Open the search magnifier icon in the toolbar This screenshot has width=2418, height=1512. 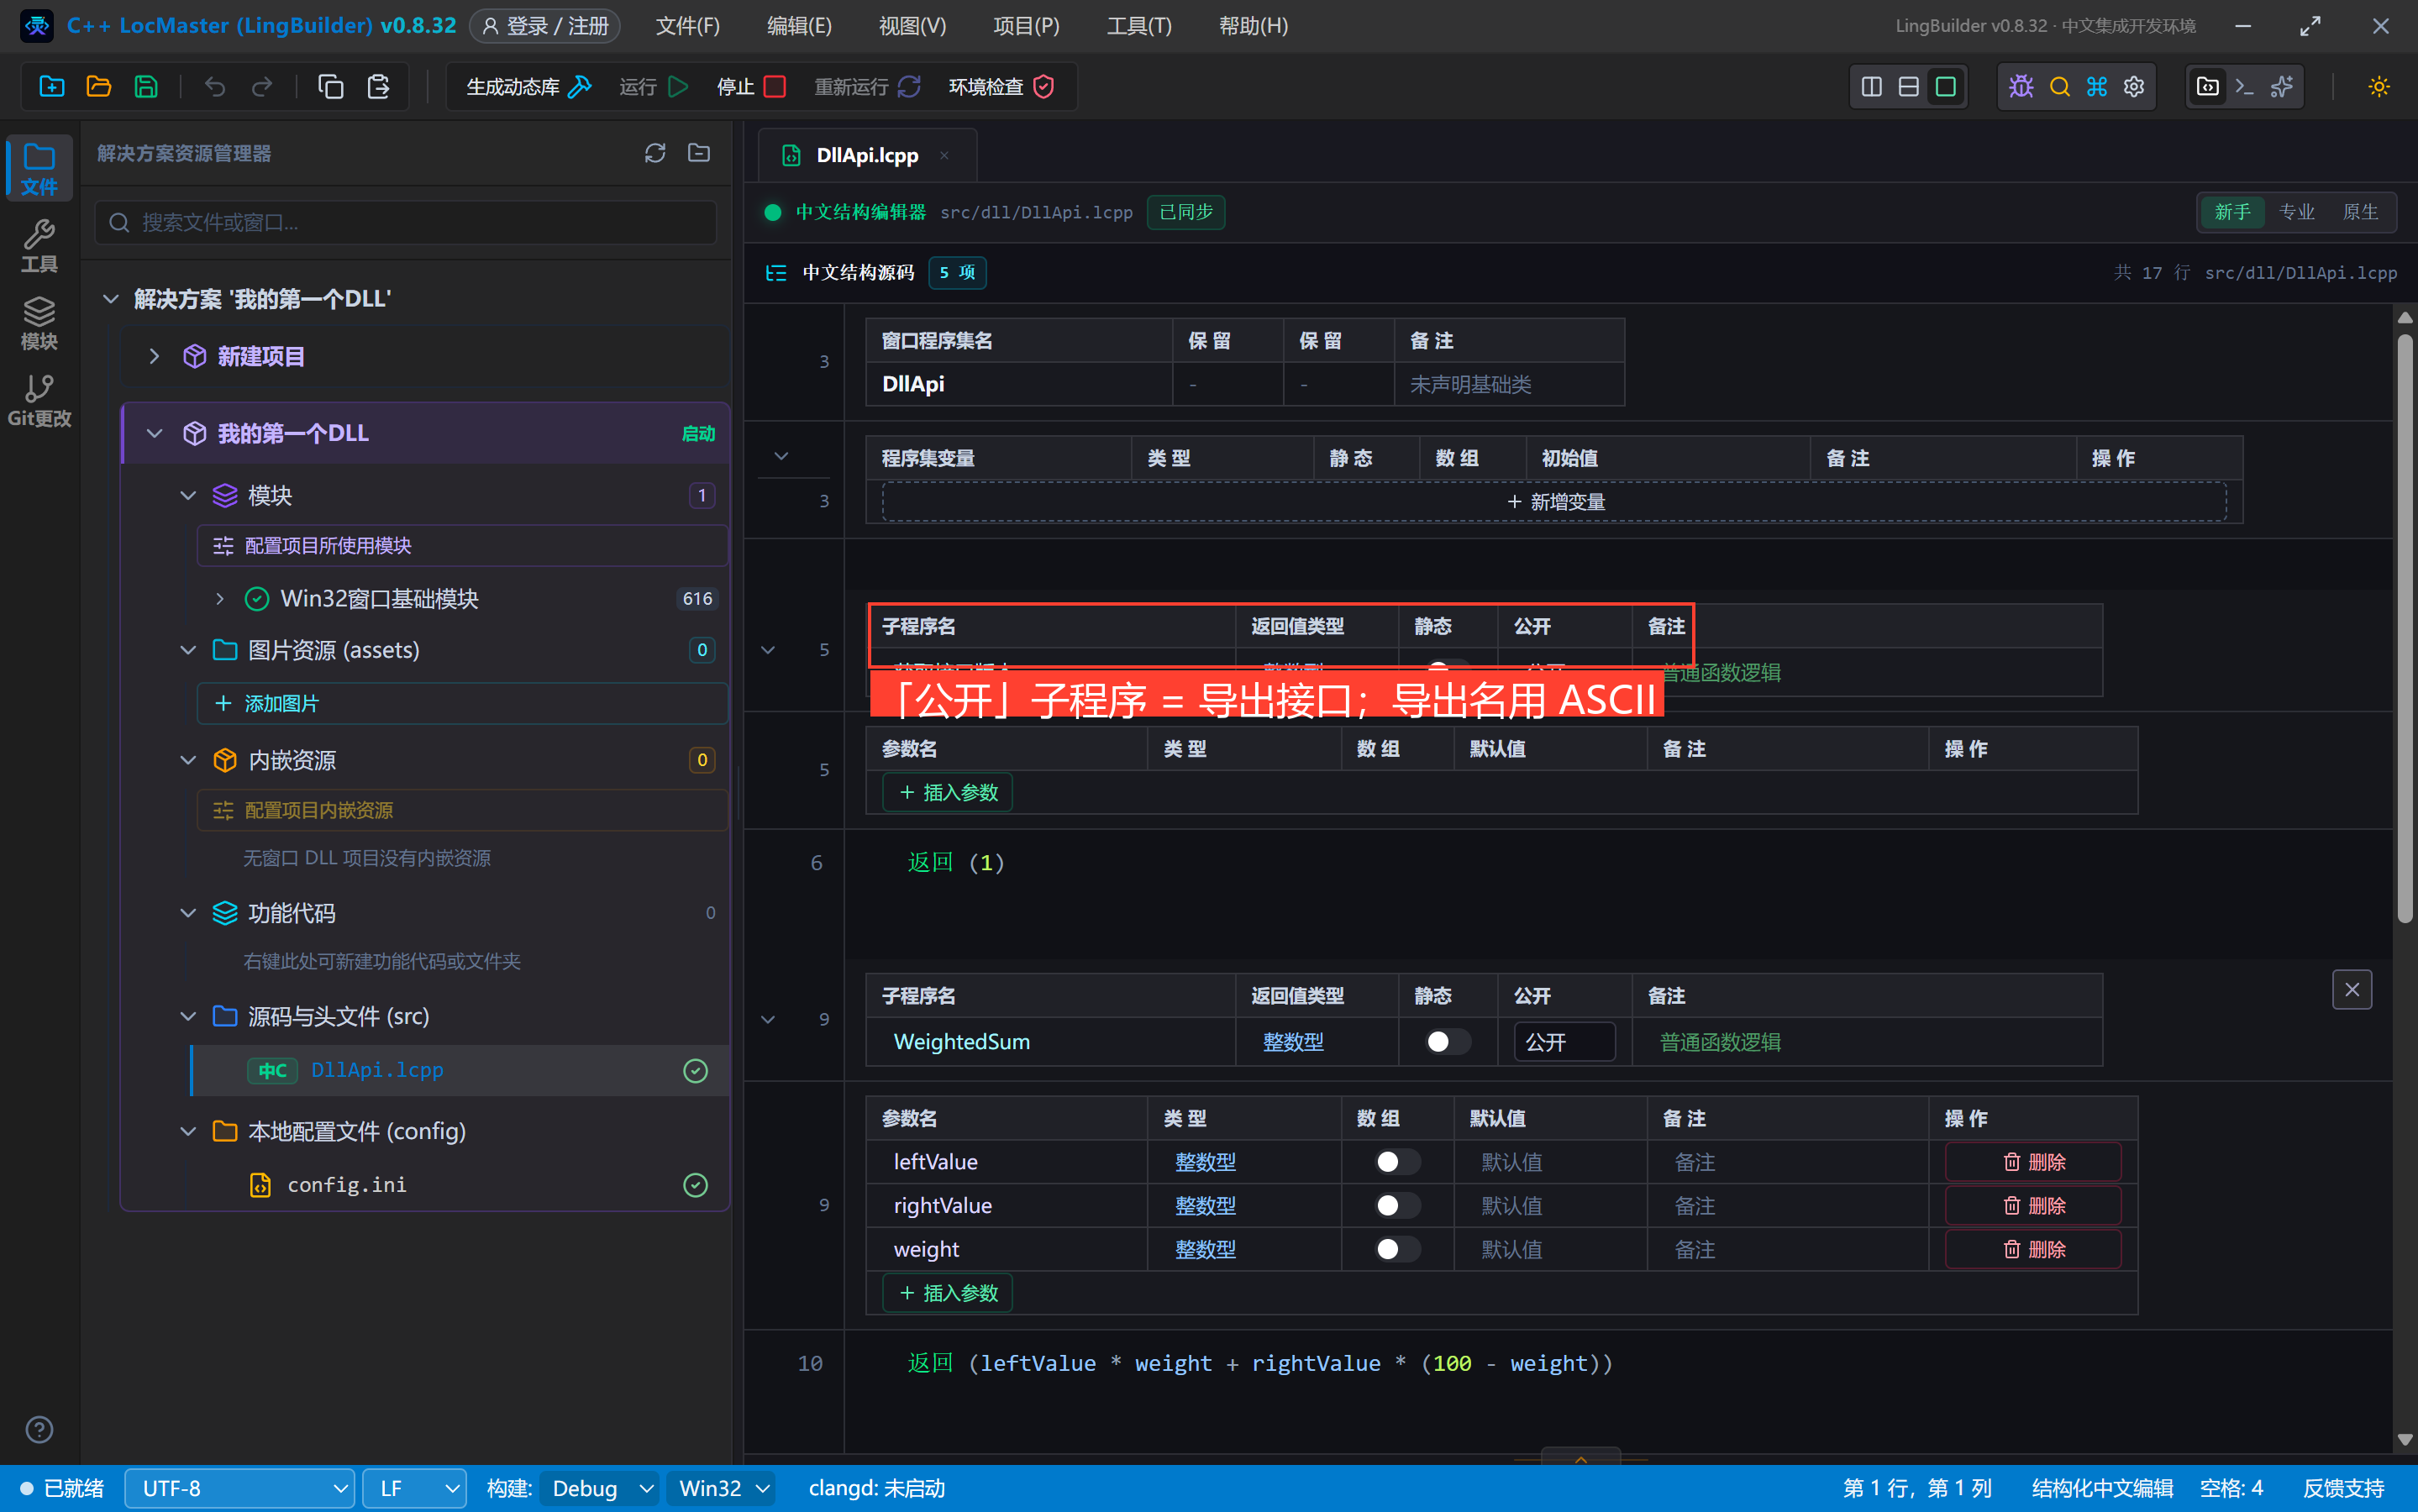tap(2059, 87)
